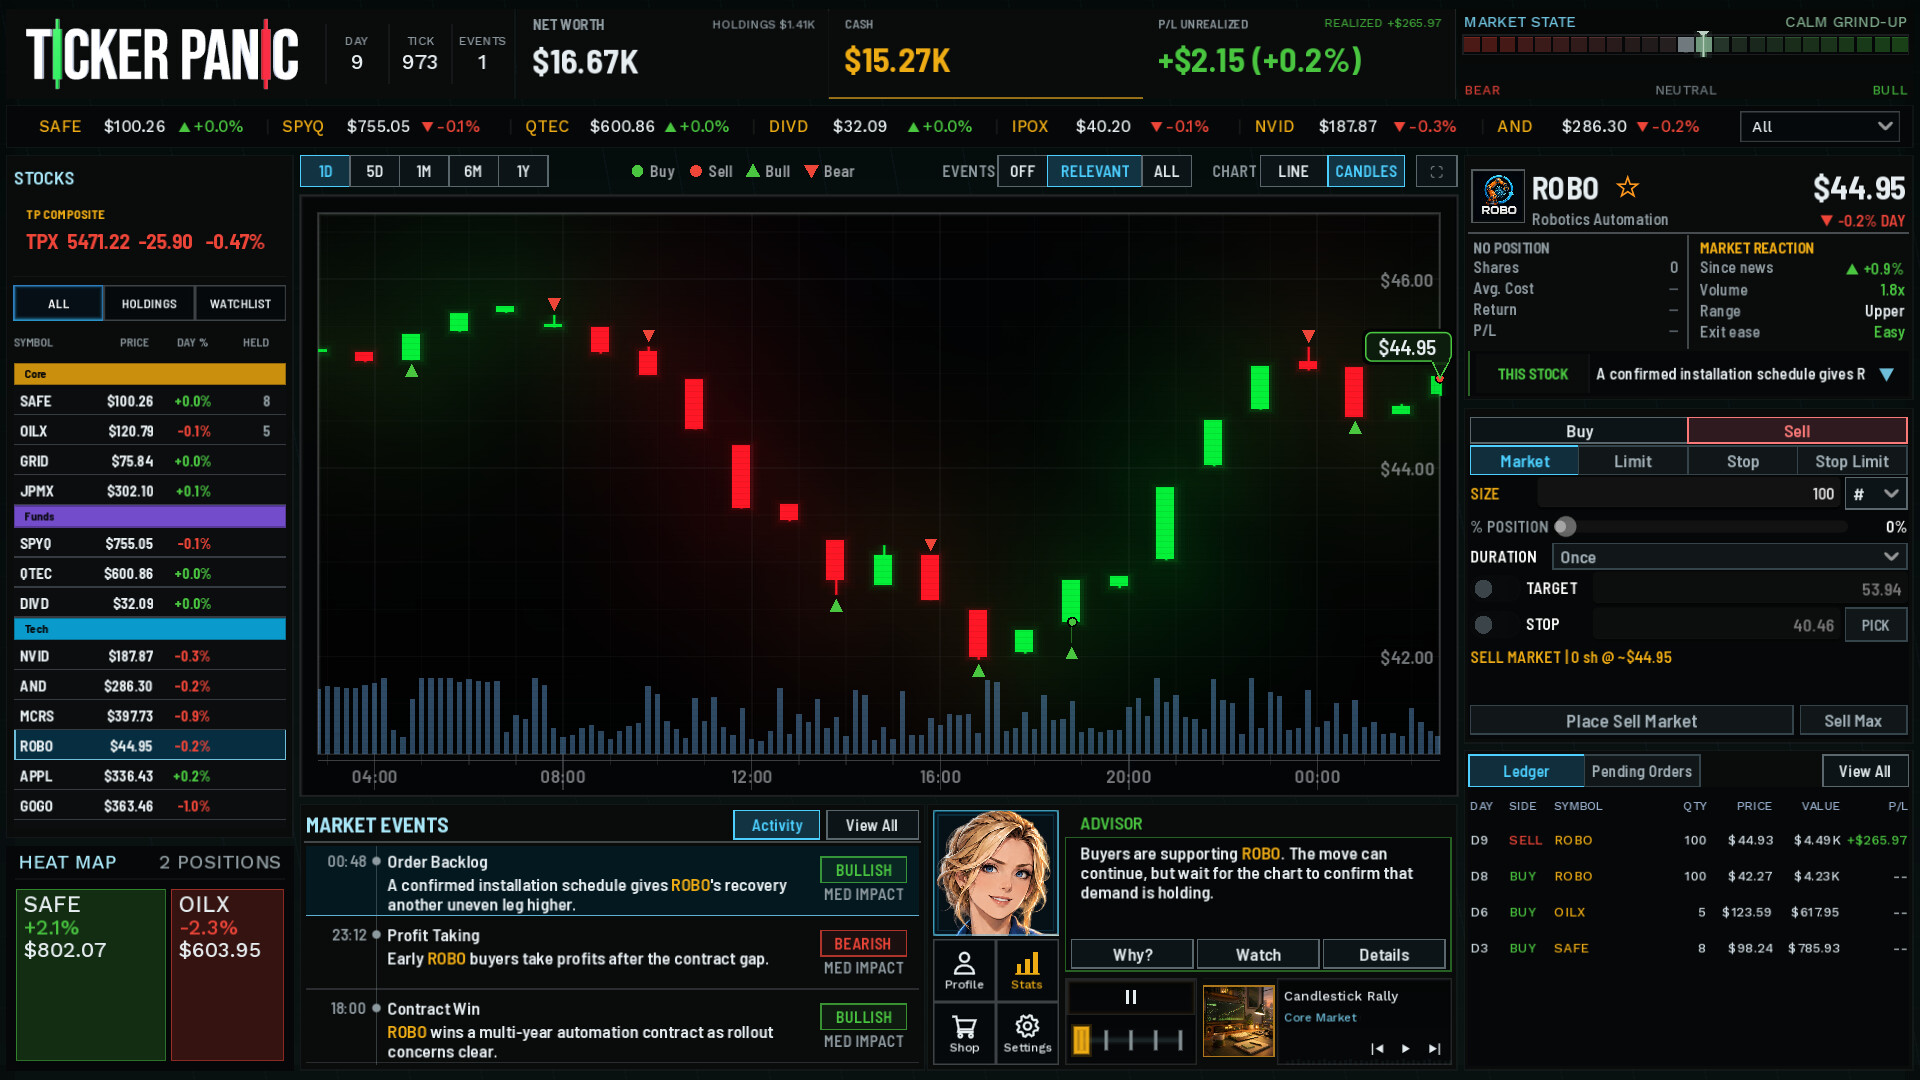Pause the game simulation
1920x1080 pixels.
pos(1131,997)
